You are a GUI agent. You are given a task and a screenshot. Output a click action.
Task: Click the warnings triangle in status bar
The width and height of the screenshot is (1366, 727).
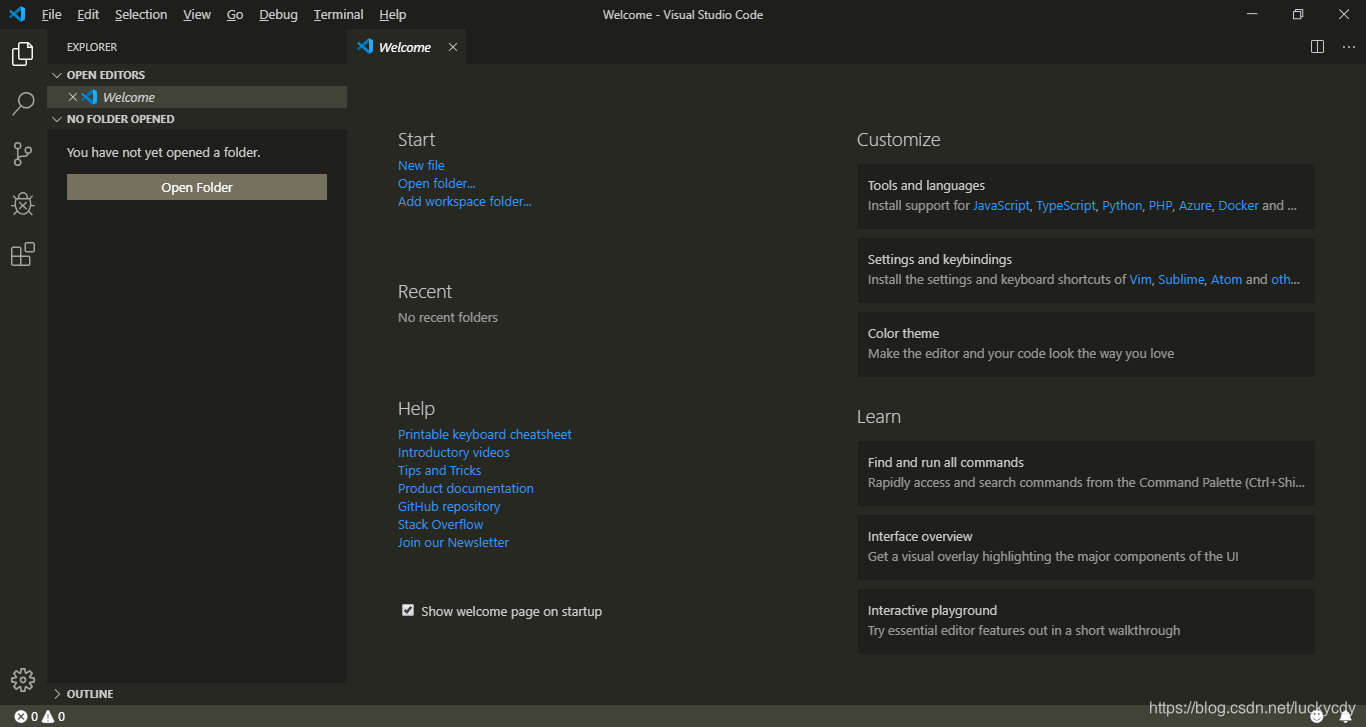click(x=47, y=716)
